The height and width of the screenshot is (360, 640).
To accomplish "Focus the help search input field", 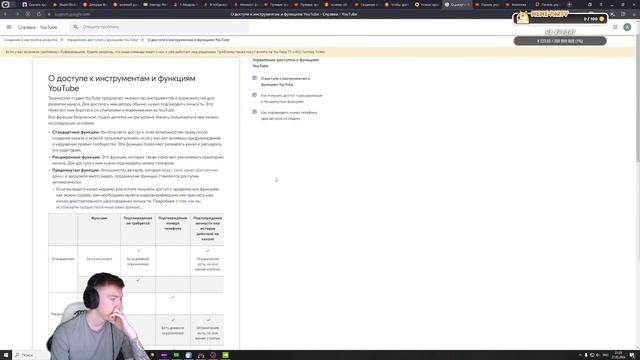I will 159,27.
